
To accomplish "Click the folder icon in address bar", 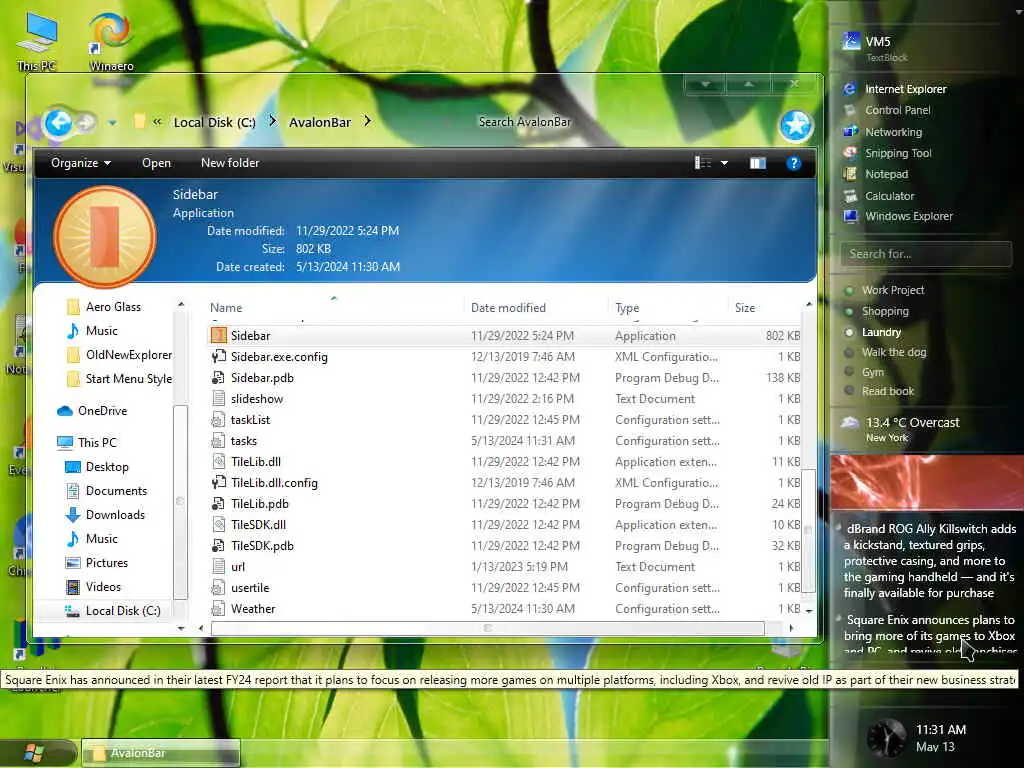I will click(139, 122).
